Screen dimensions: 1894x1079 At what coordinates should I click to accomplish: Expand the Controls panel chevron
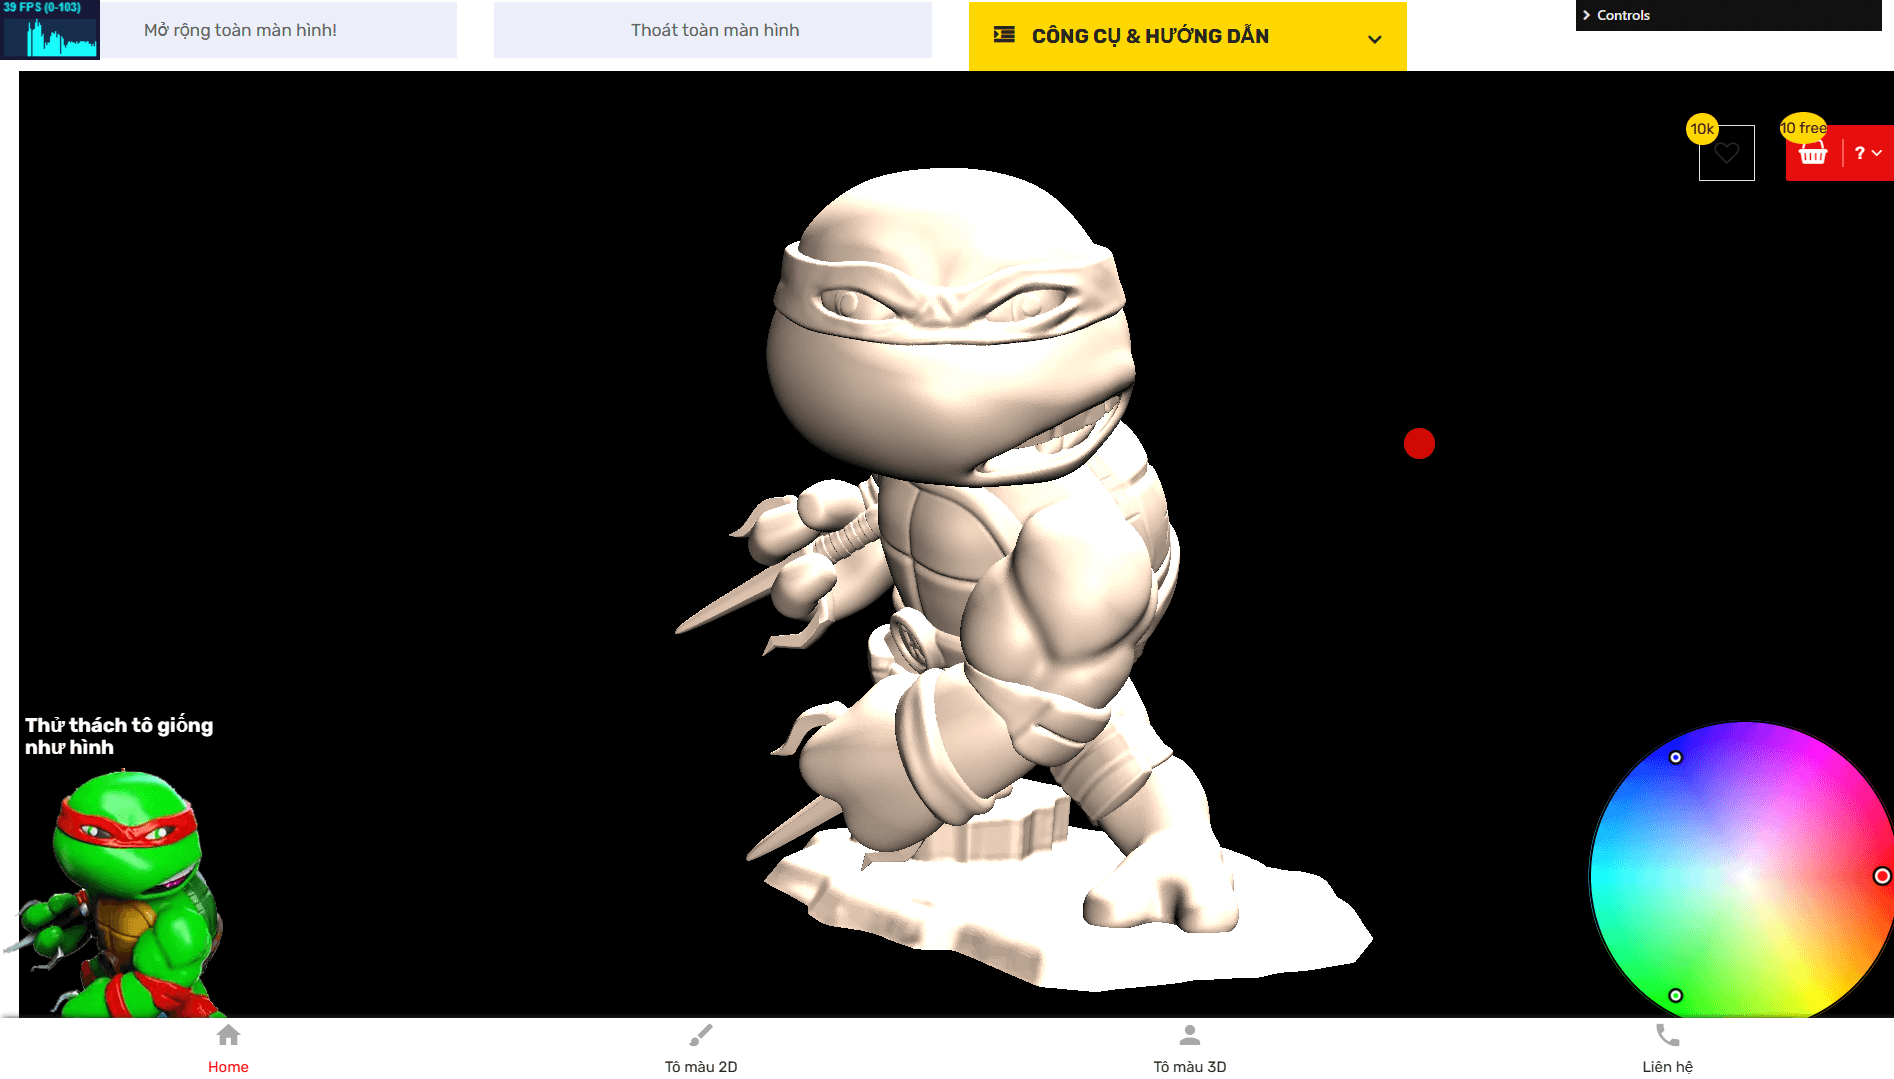tap(1587, 15)
